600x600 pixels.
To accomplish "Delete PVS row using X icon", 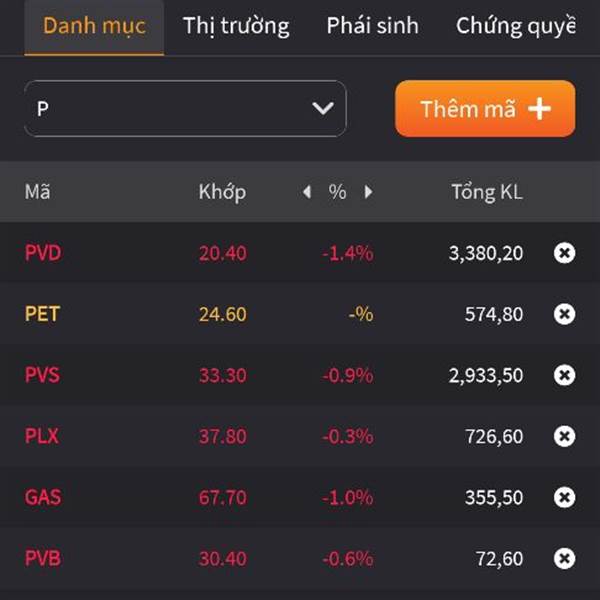I will (564, 375).
